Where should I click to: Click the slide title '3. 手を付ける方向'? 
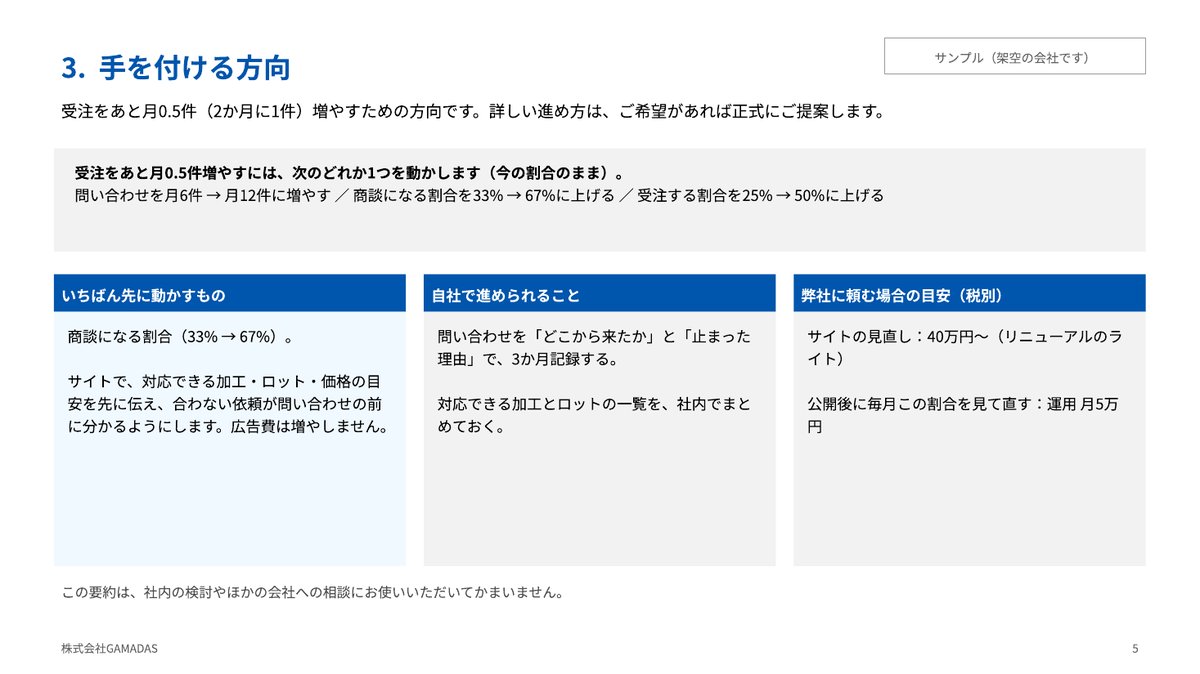(176, 68)
